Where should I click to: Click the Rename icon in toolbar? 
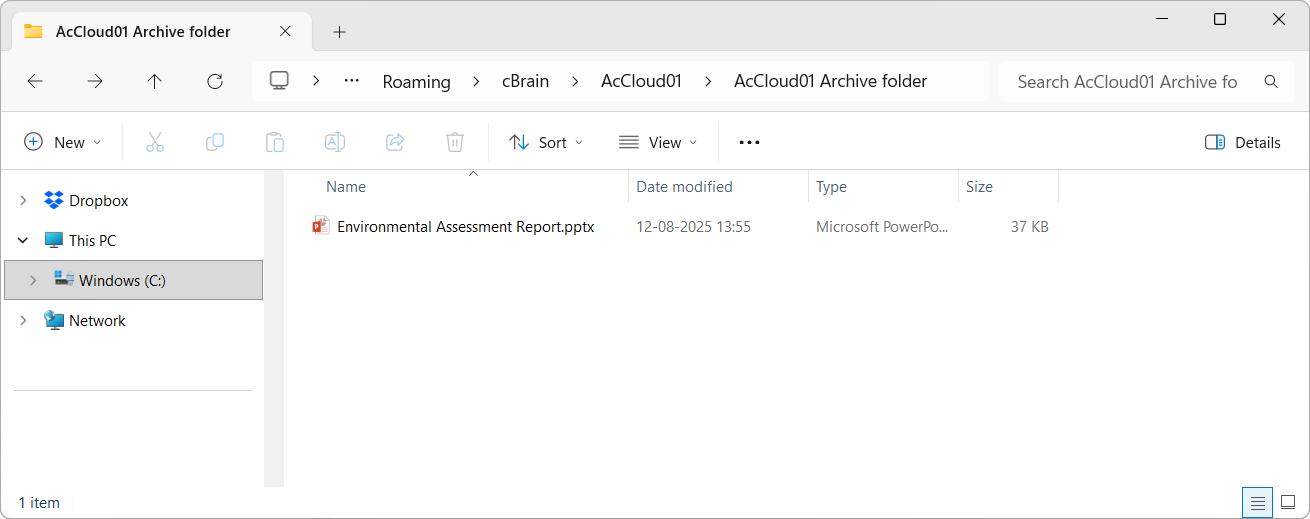[335, 142]
